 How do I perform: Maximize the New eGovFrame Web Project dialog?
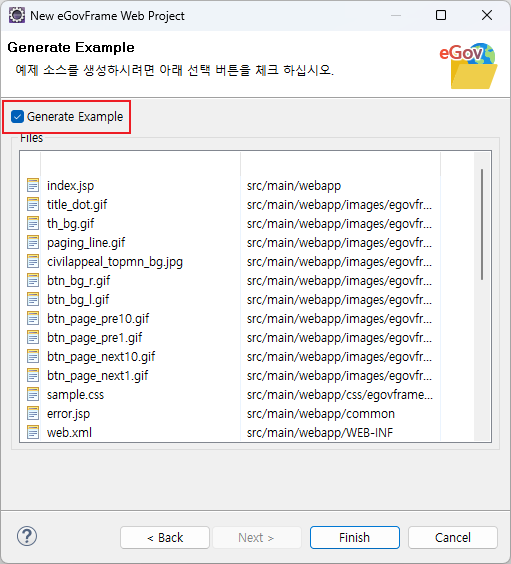[441, 15]
